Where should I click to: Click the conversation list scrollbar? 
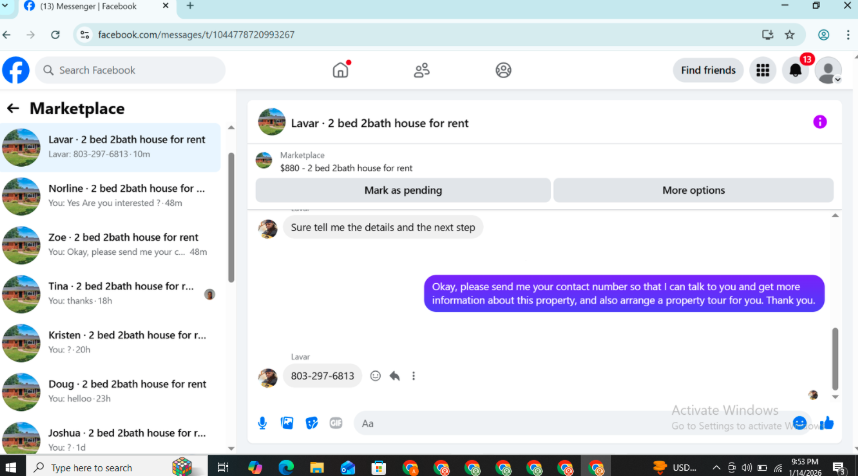point(231,217)
